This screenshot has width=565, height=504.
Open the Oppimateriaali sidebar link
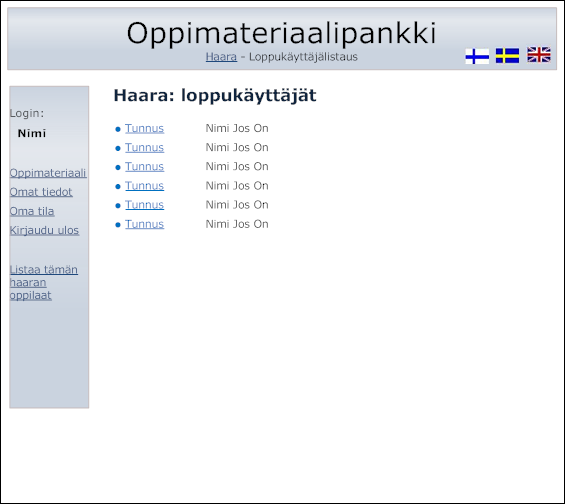[48, 173]
